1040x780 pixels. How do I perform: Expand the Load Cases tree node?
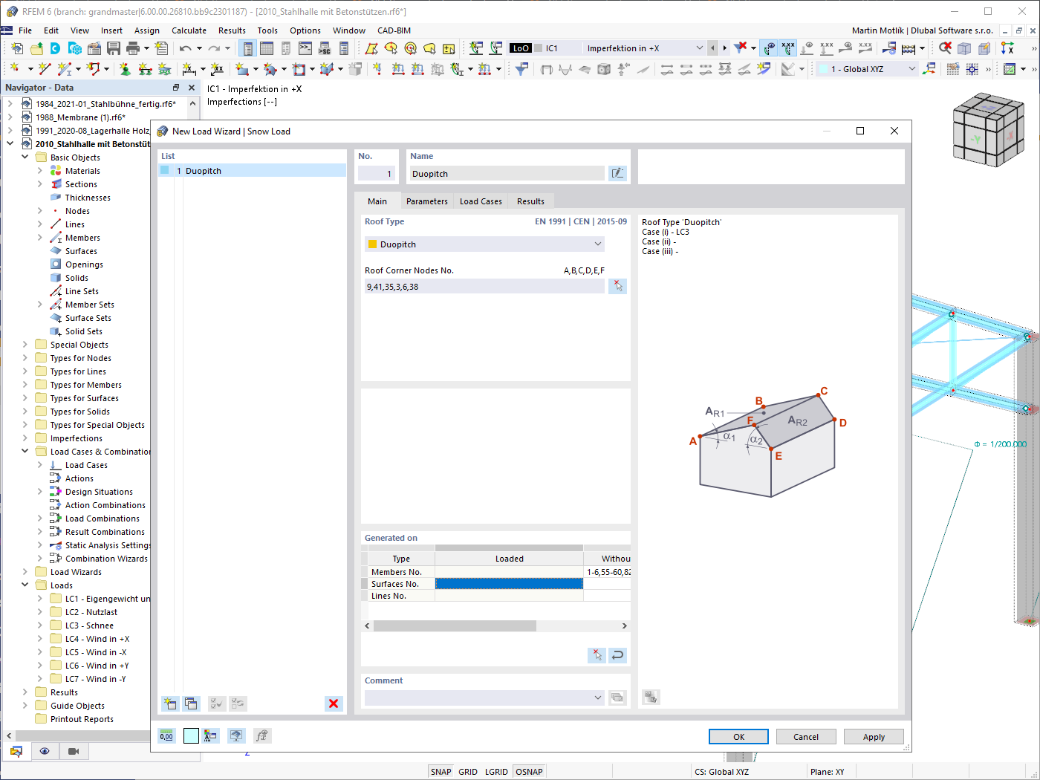[40, 465]
